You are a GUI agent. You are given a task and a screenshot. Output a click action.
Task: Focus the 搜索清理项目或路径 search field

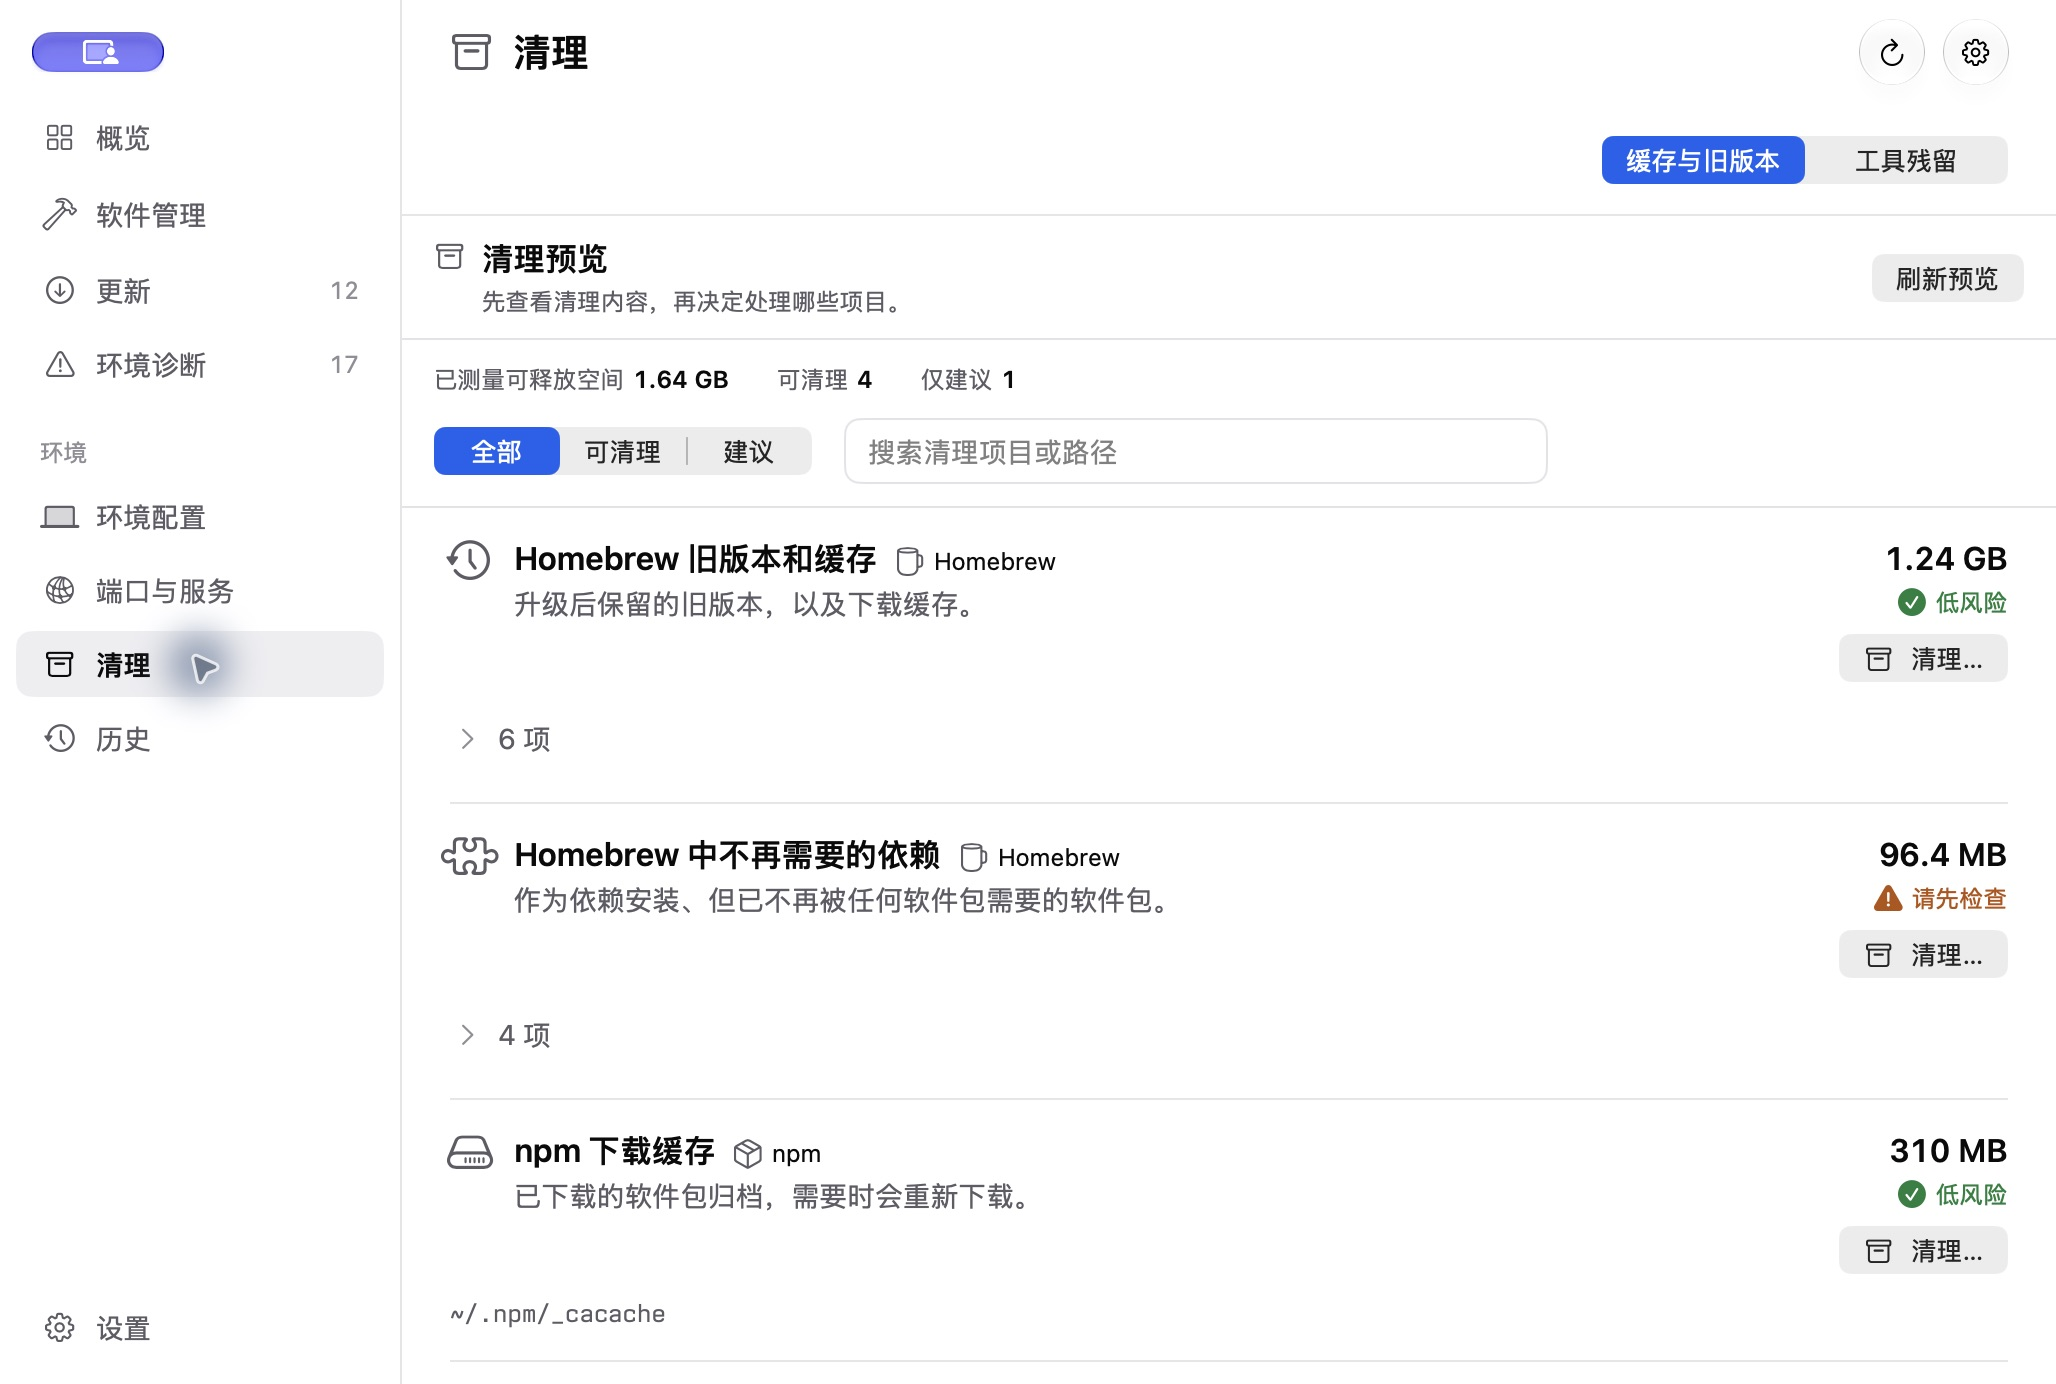point(1196,452)
